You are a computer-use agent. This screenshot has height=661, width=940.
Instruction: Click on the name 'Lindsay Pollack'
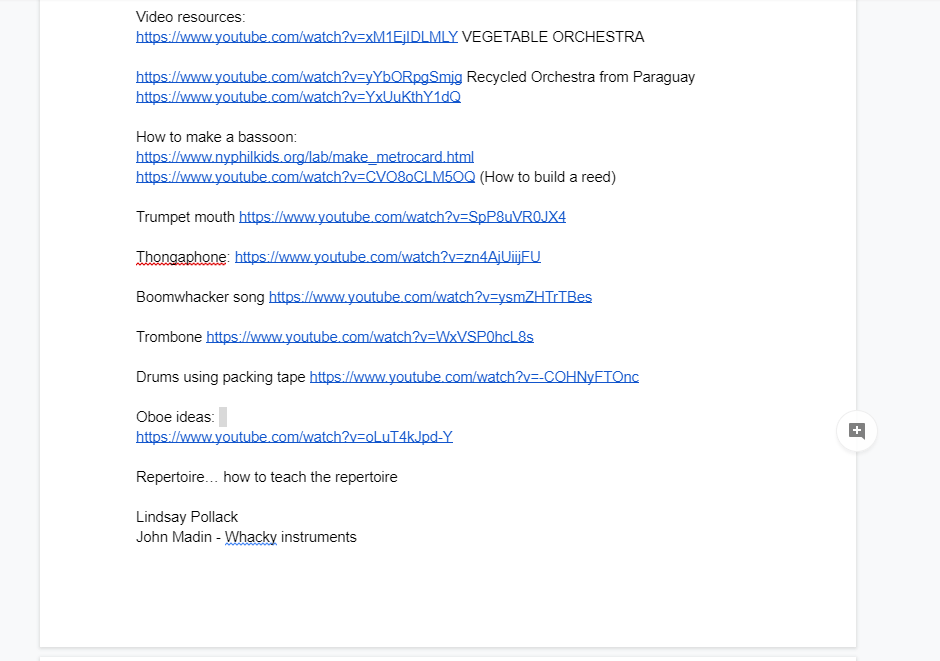[187, 517]
